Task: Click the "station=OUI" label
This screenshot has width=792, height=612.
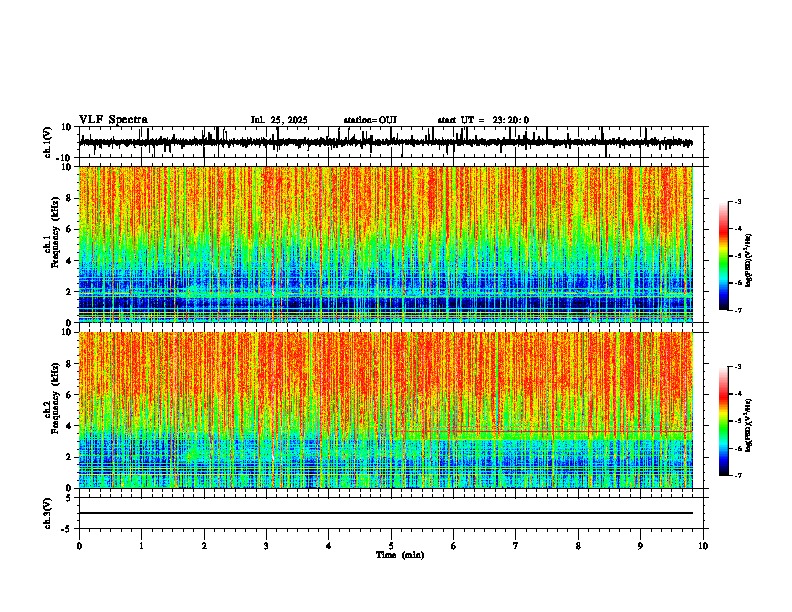Action: point(370,120)
